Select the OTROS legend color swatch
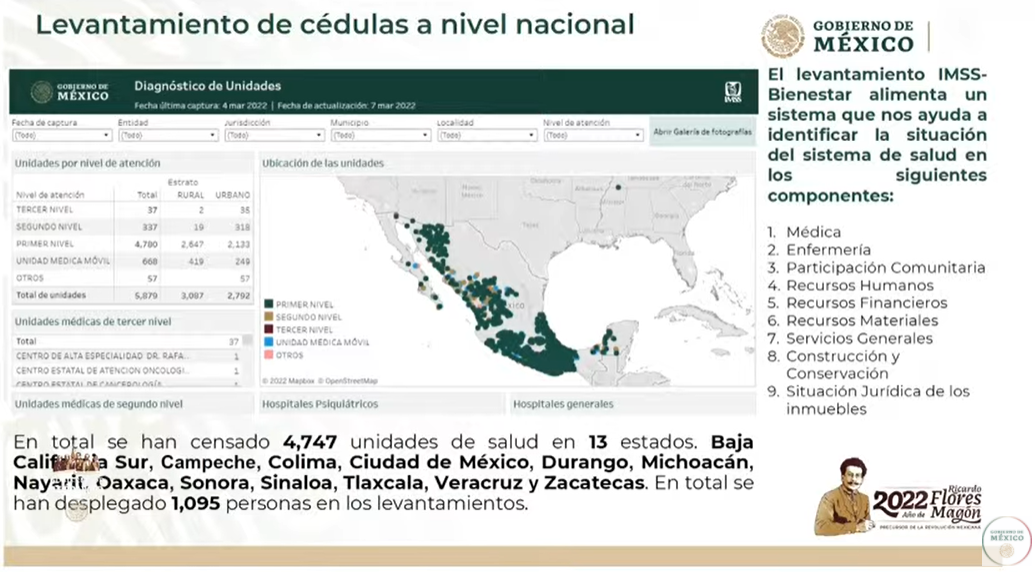This screenshot has width=1035, height=572. (269, 355)
